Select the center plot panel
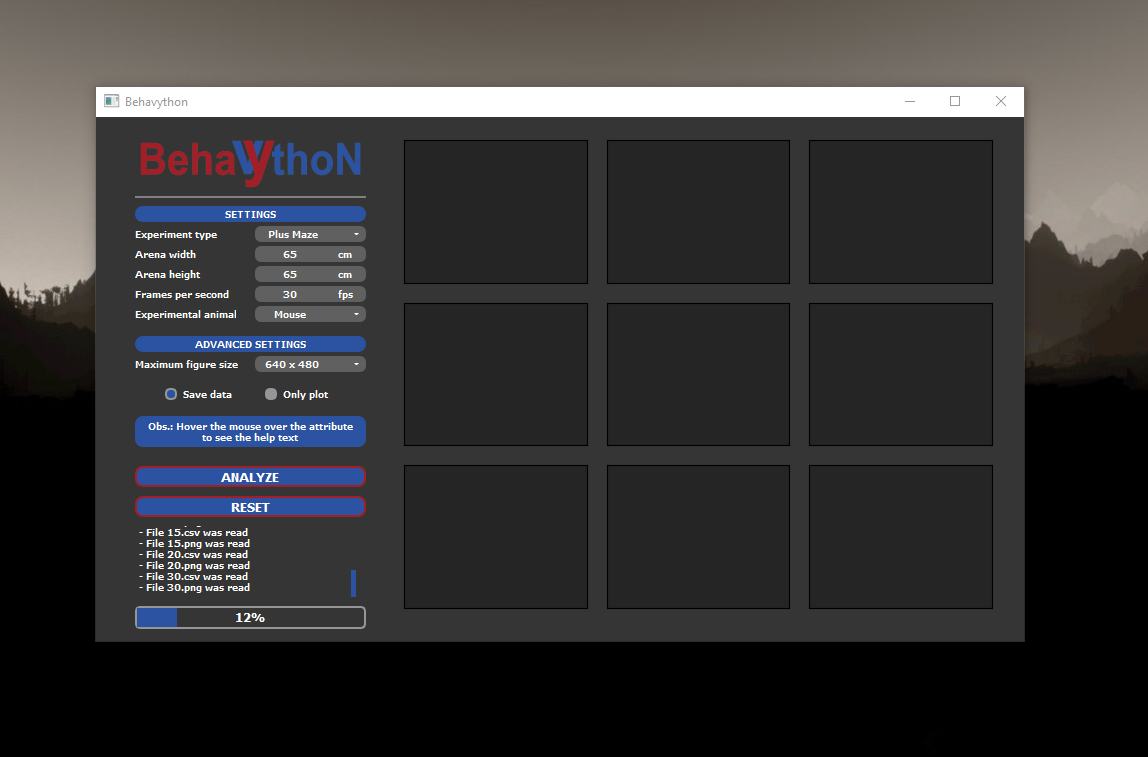The image size is (1148, 757). tap(698, 374)
